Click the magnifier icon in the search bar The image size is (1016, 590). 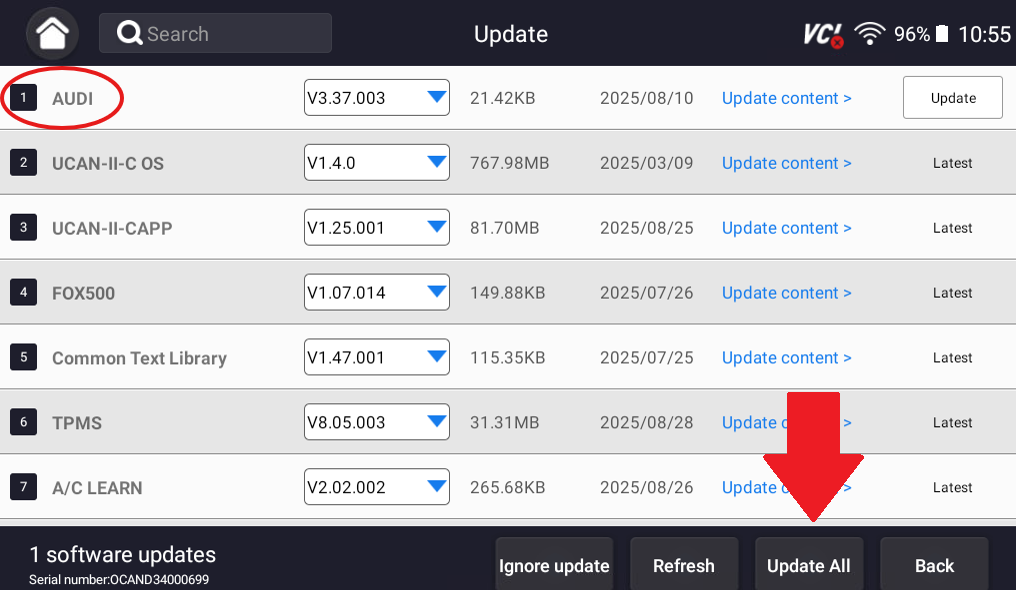tap(128, 32)
